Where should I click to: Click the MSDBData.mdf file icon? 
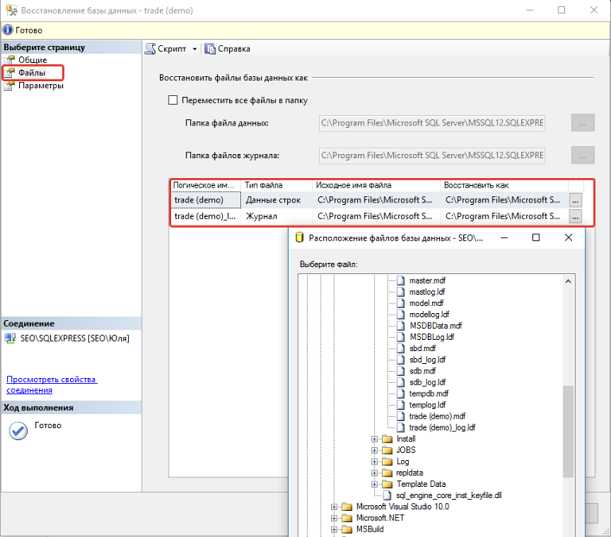tap(402, 326)
